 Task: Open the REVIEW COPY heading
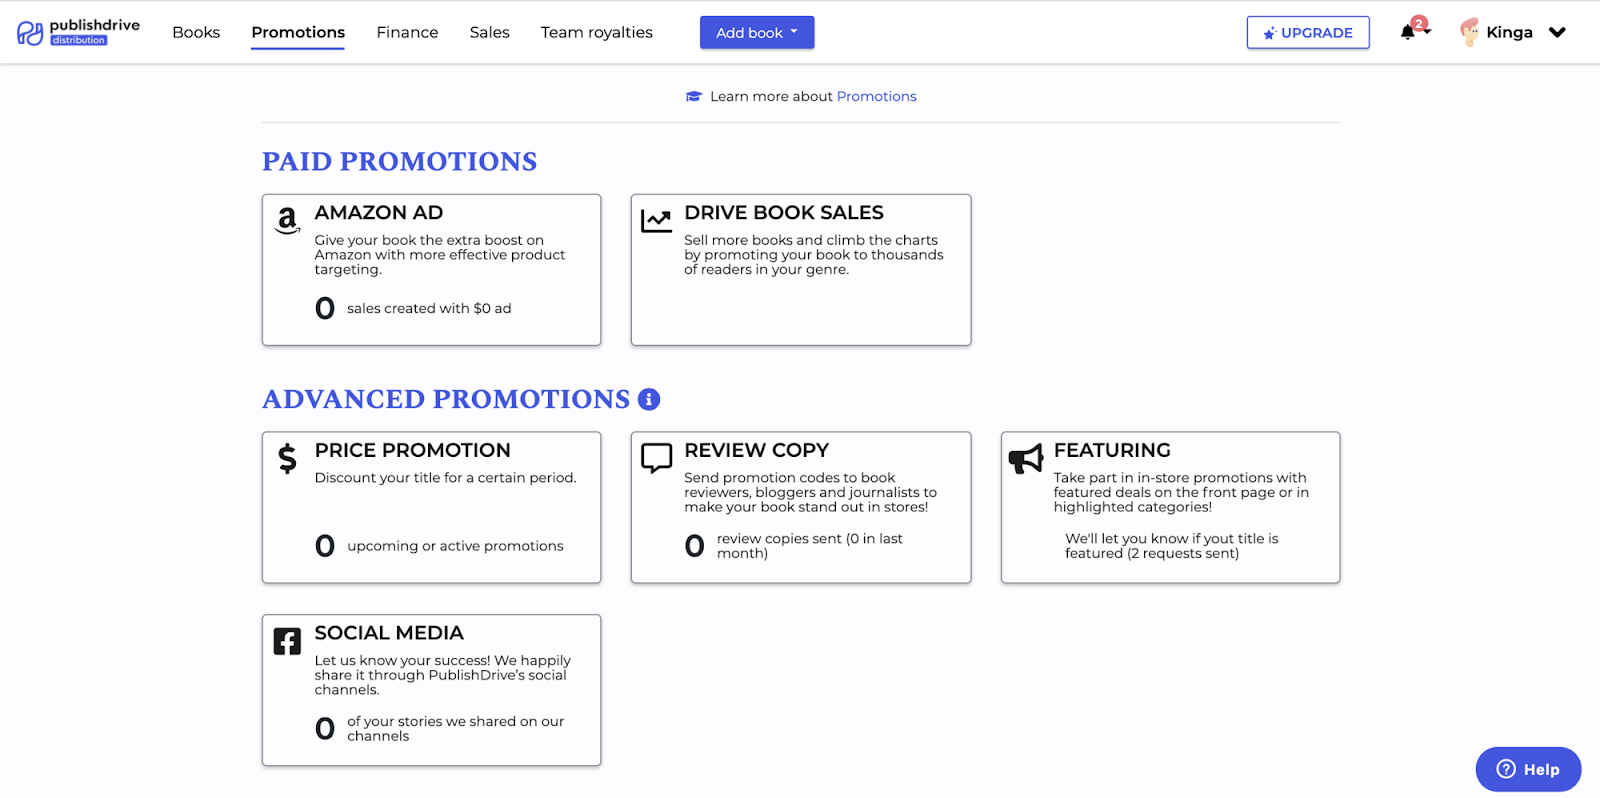click(757, 450)
